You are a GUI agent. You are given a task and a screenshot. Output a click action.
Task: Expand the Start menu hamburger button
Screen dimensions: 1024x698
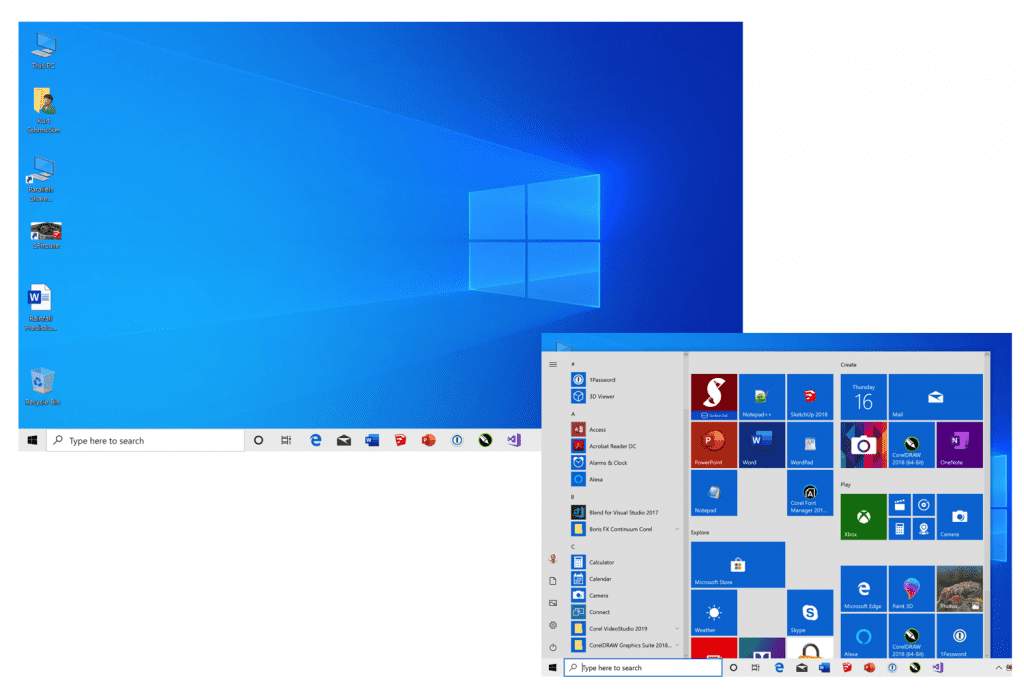point(553,364)
